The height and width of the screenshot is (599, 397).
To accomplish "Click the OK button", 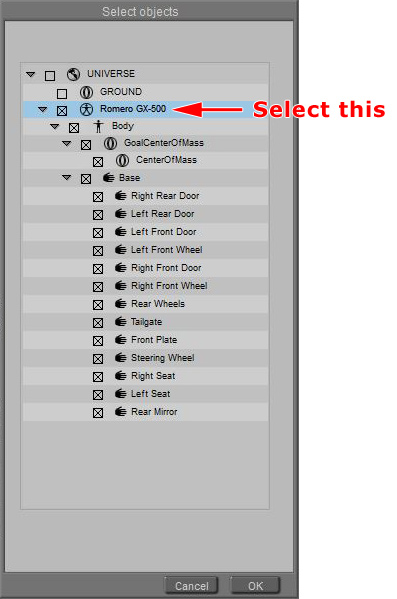I will [255, 586].
